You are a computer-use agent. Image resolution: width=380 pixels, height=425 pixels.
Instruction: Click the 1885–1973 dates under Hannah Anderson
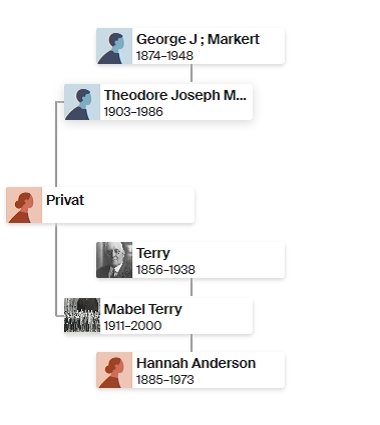pyautogui.click(x=165, y=380)
